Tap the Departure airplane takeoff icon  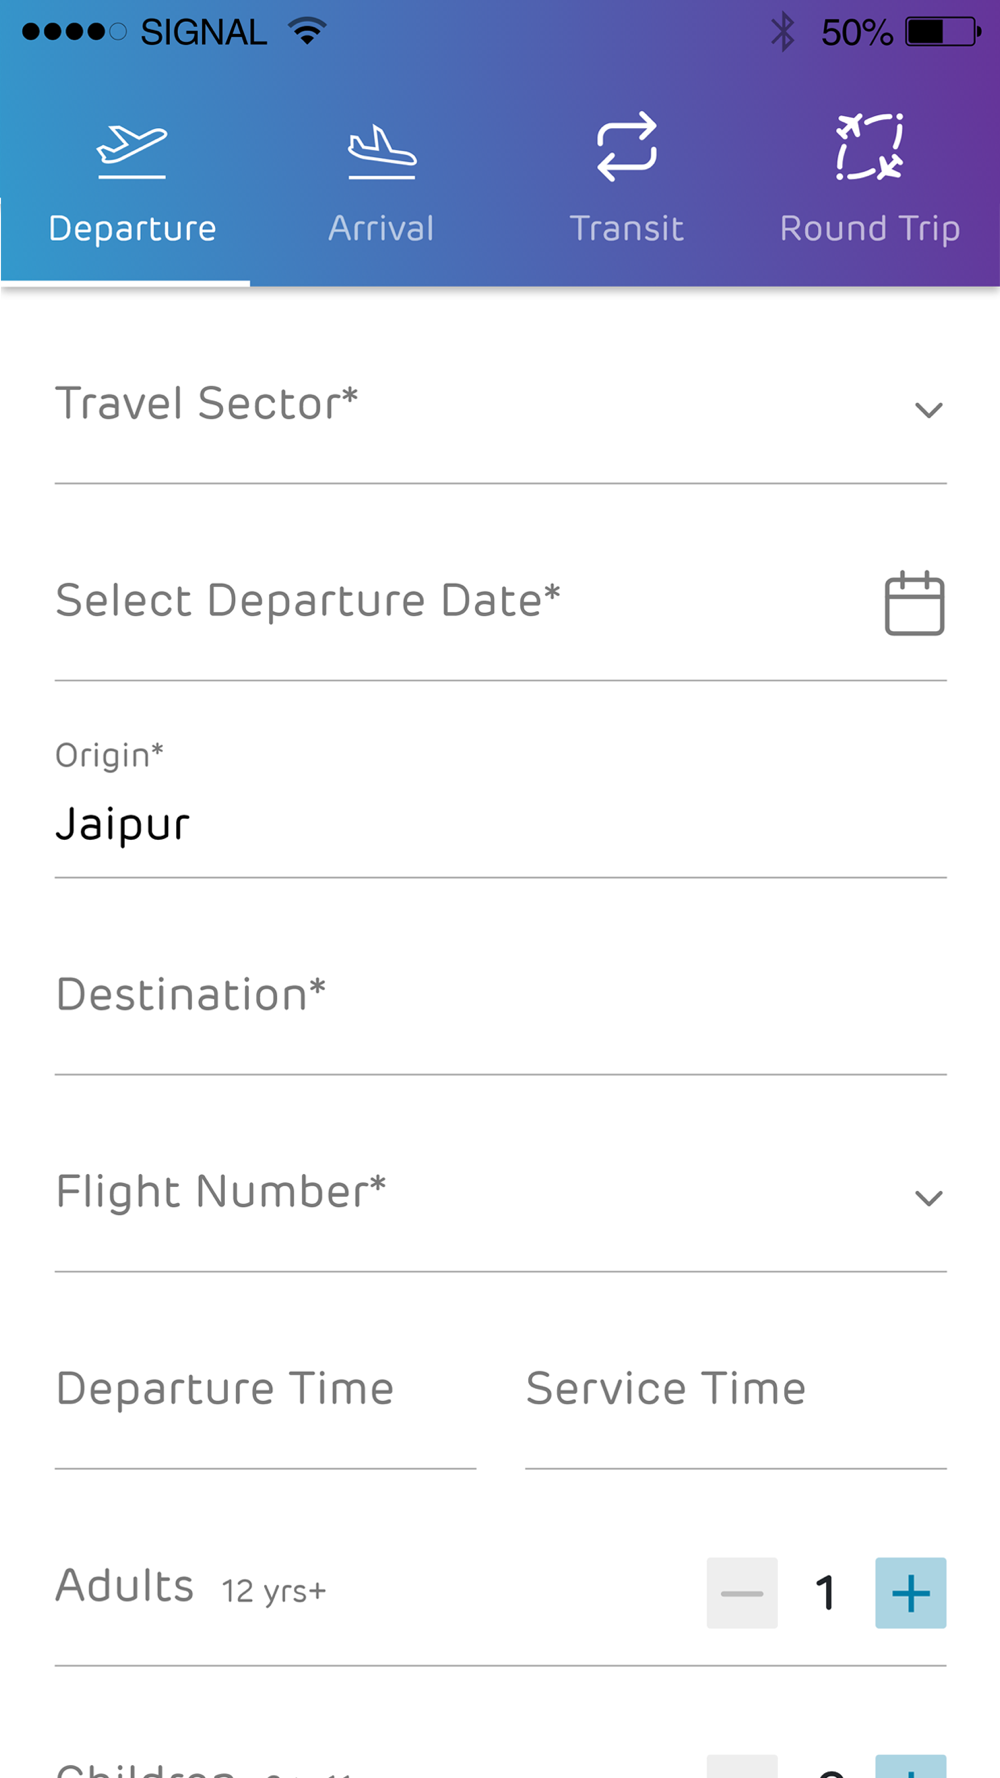(132, 151)
